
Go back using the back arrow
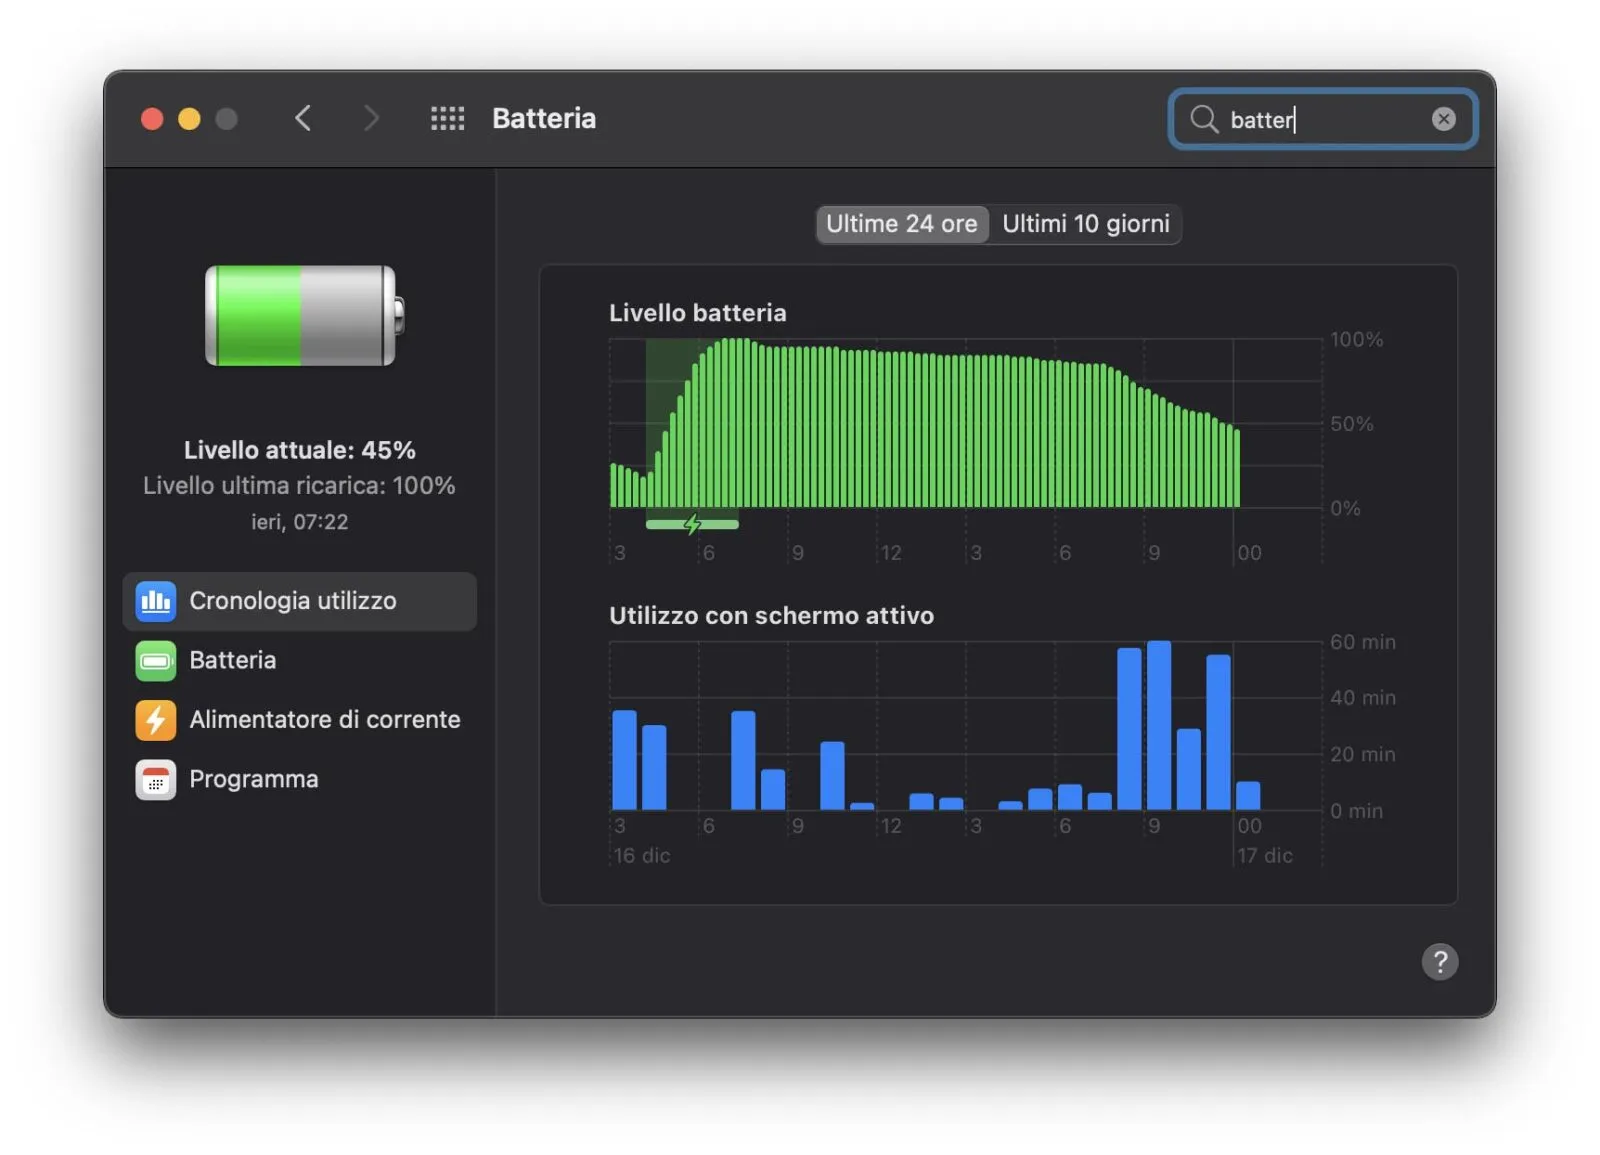point(304,118)
